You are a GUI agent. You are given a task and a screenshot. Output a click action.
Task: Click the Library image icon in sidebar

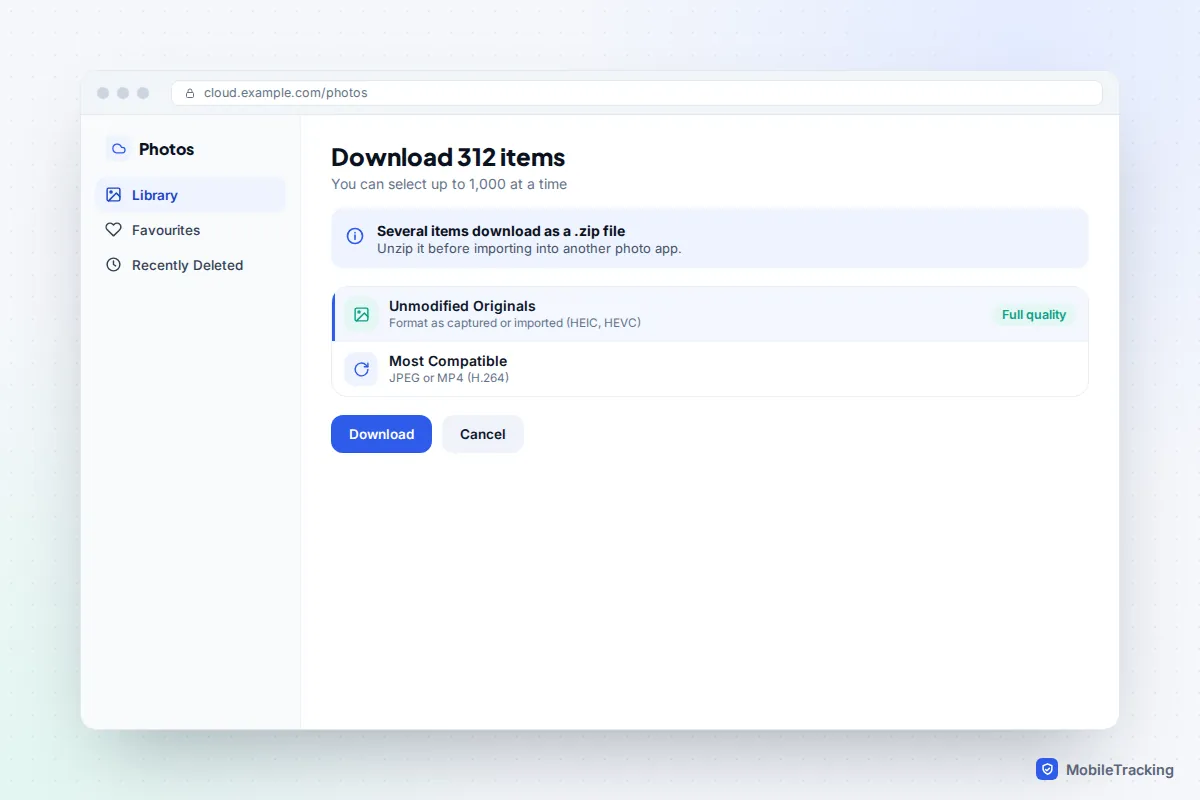click(x=113, y=195)
